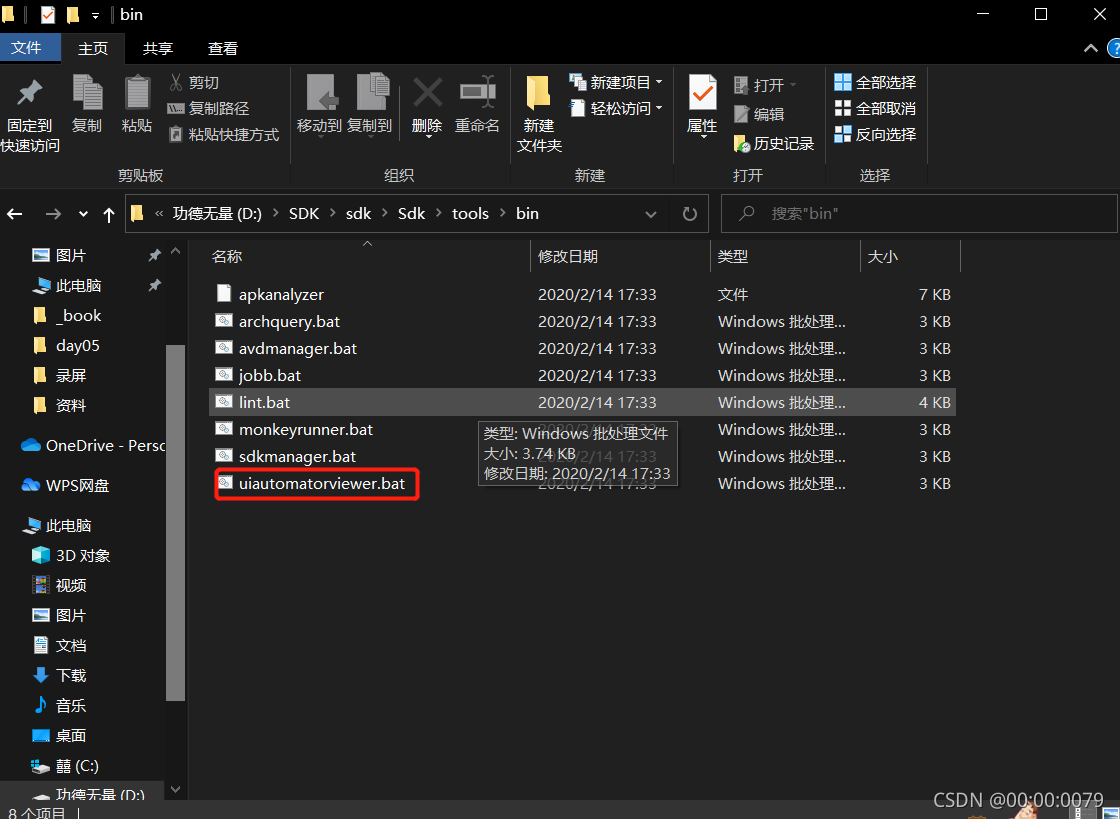Screen dimensions: 1120x819
Task: Rename the selected file
Action: click(x=477, y=105)
